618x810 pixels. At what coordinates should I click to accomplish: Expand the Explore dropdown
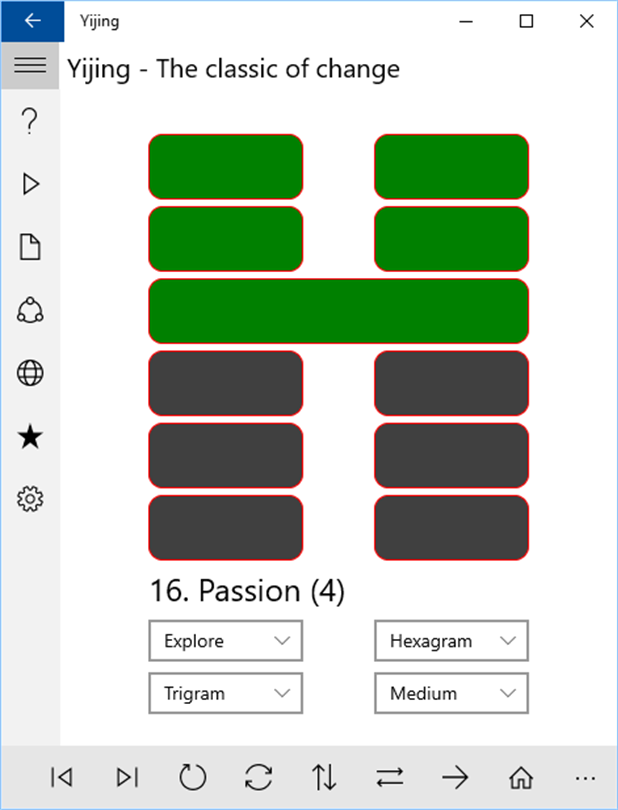pyautogui.click(x=225, y=641)
